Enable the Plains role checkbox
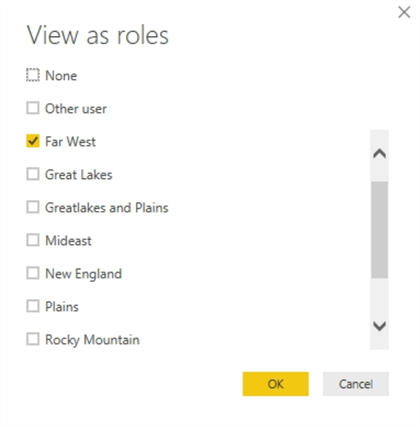 point(33,306)
